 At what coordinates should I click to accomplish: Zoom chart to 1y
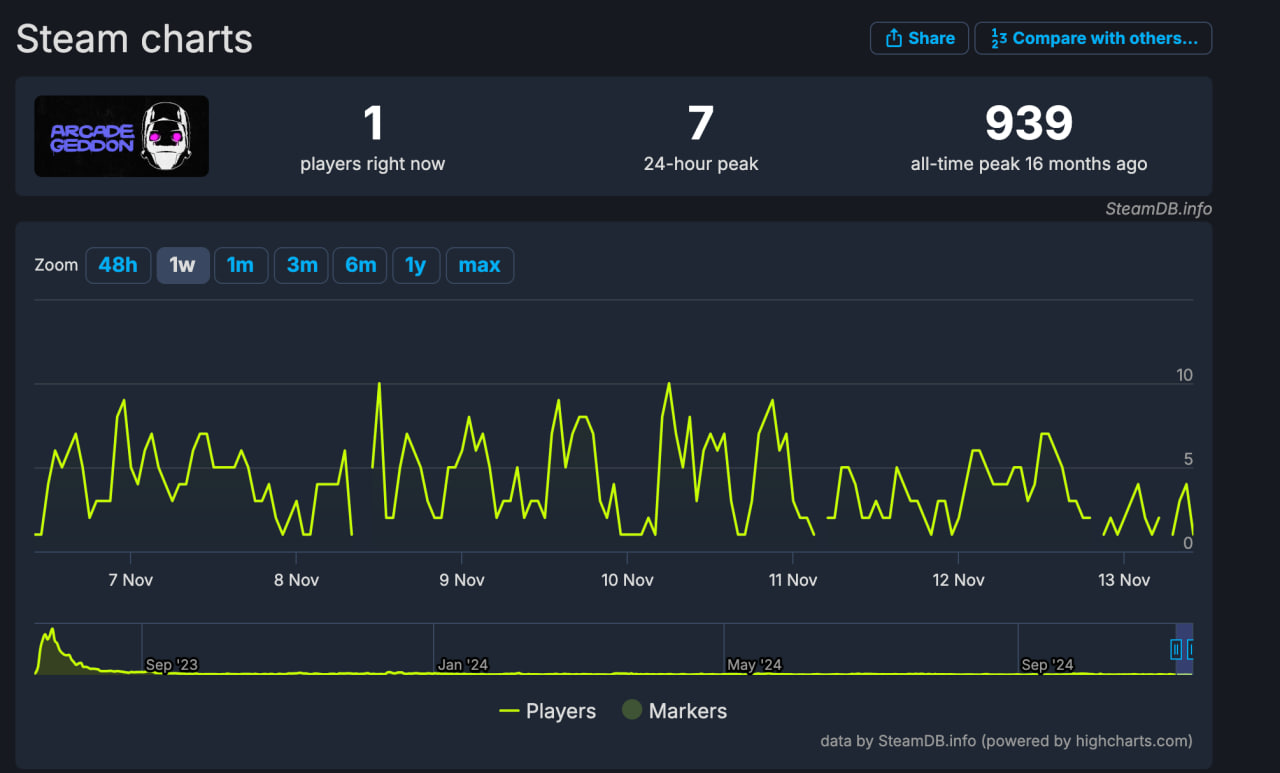coord(416,265)
